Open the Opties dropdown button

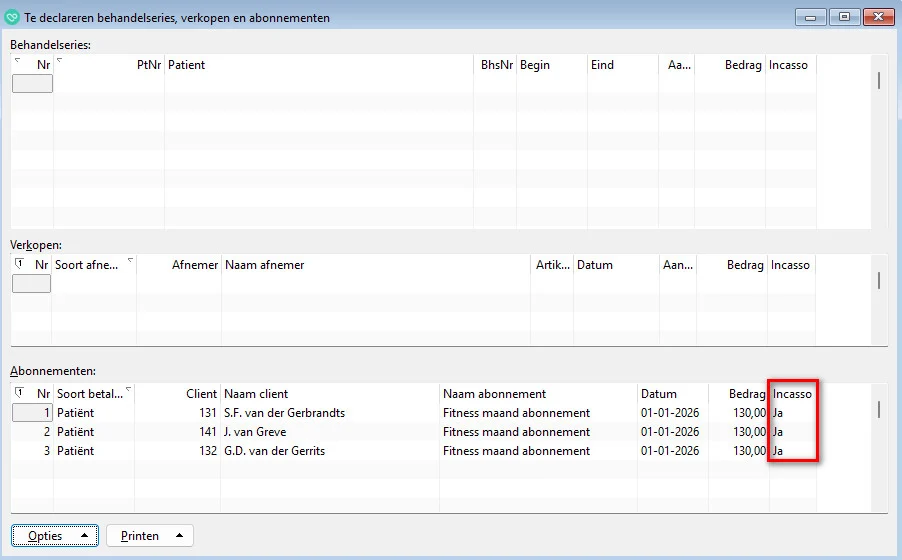54,536
